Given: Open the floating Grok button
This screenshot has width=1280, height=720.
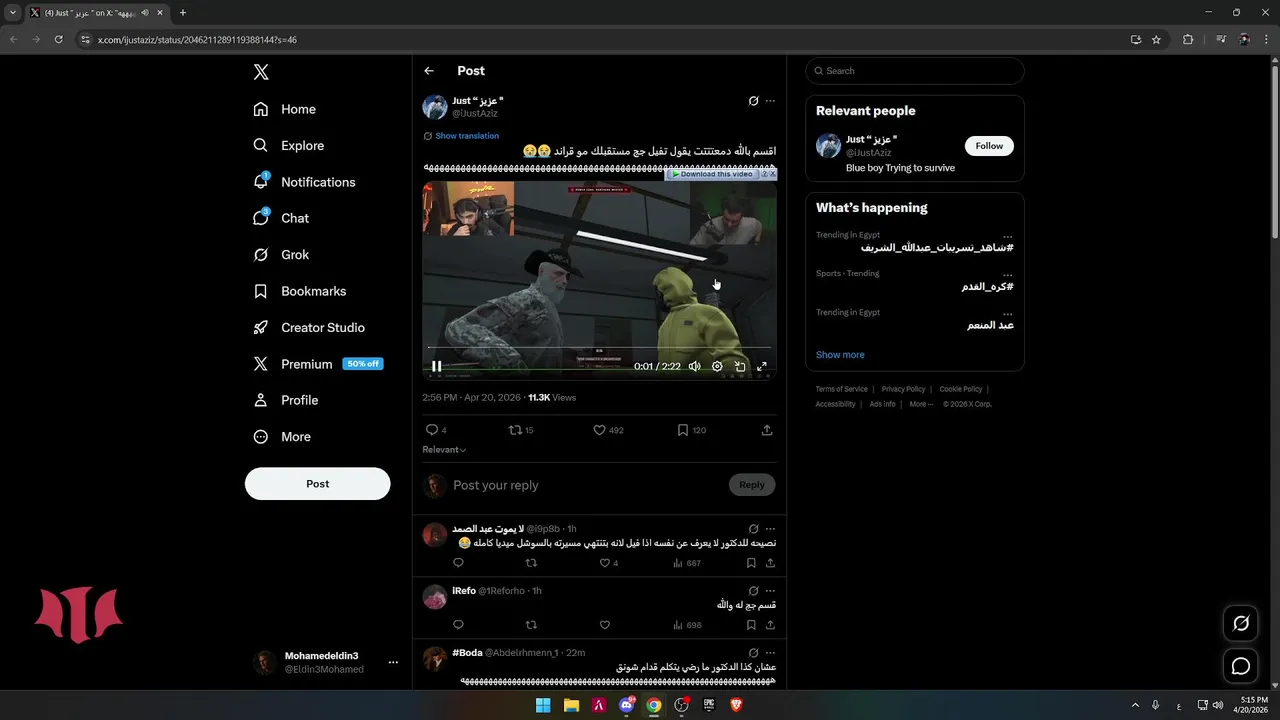Looking at the screenshot, I should click(1241, 623).
